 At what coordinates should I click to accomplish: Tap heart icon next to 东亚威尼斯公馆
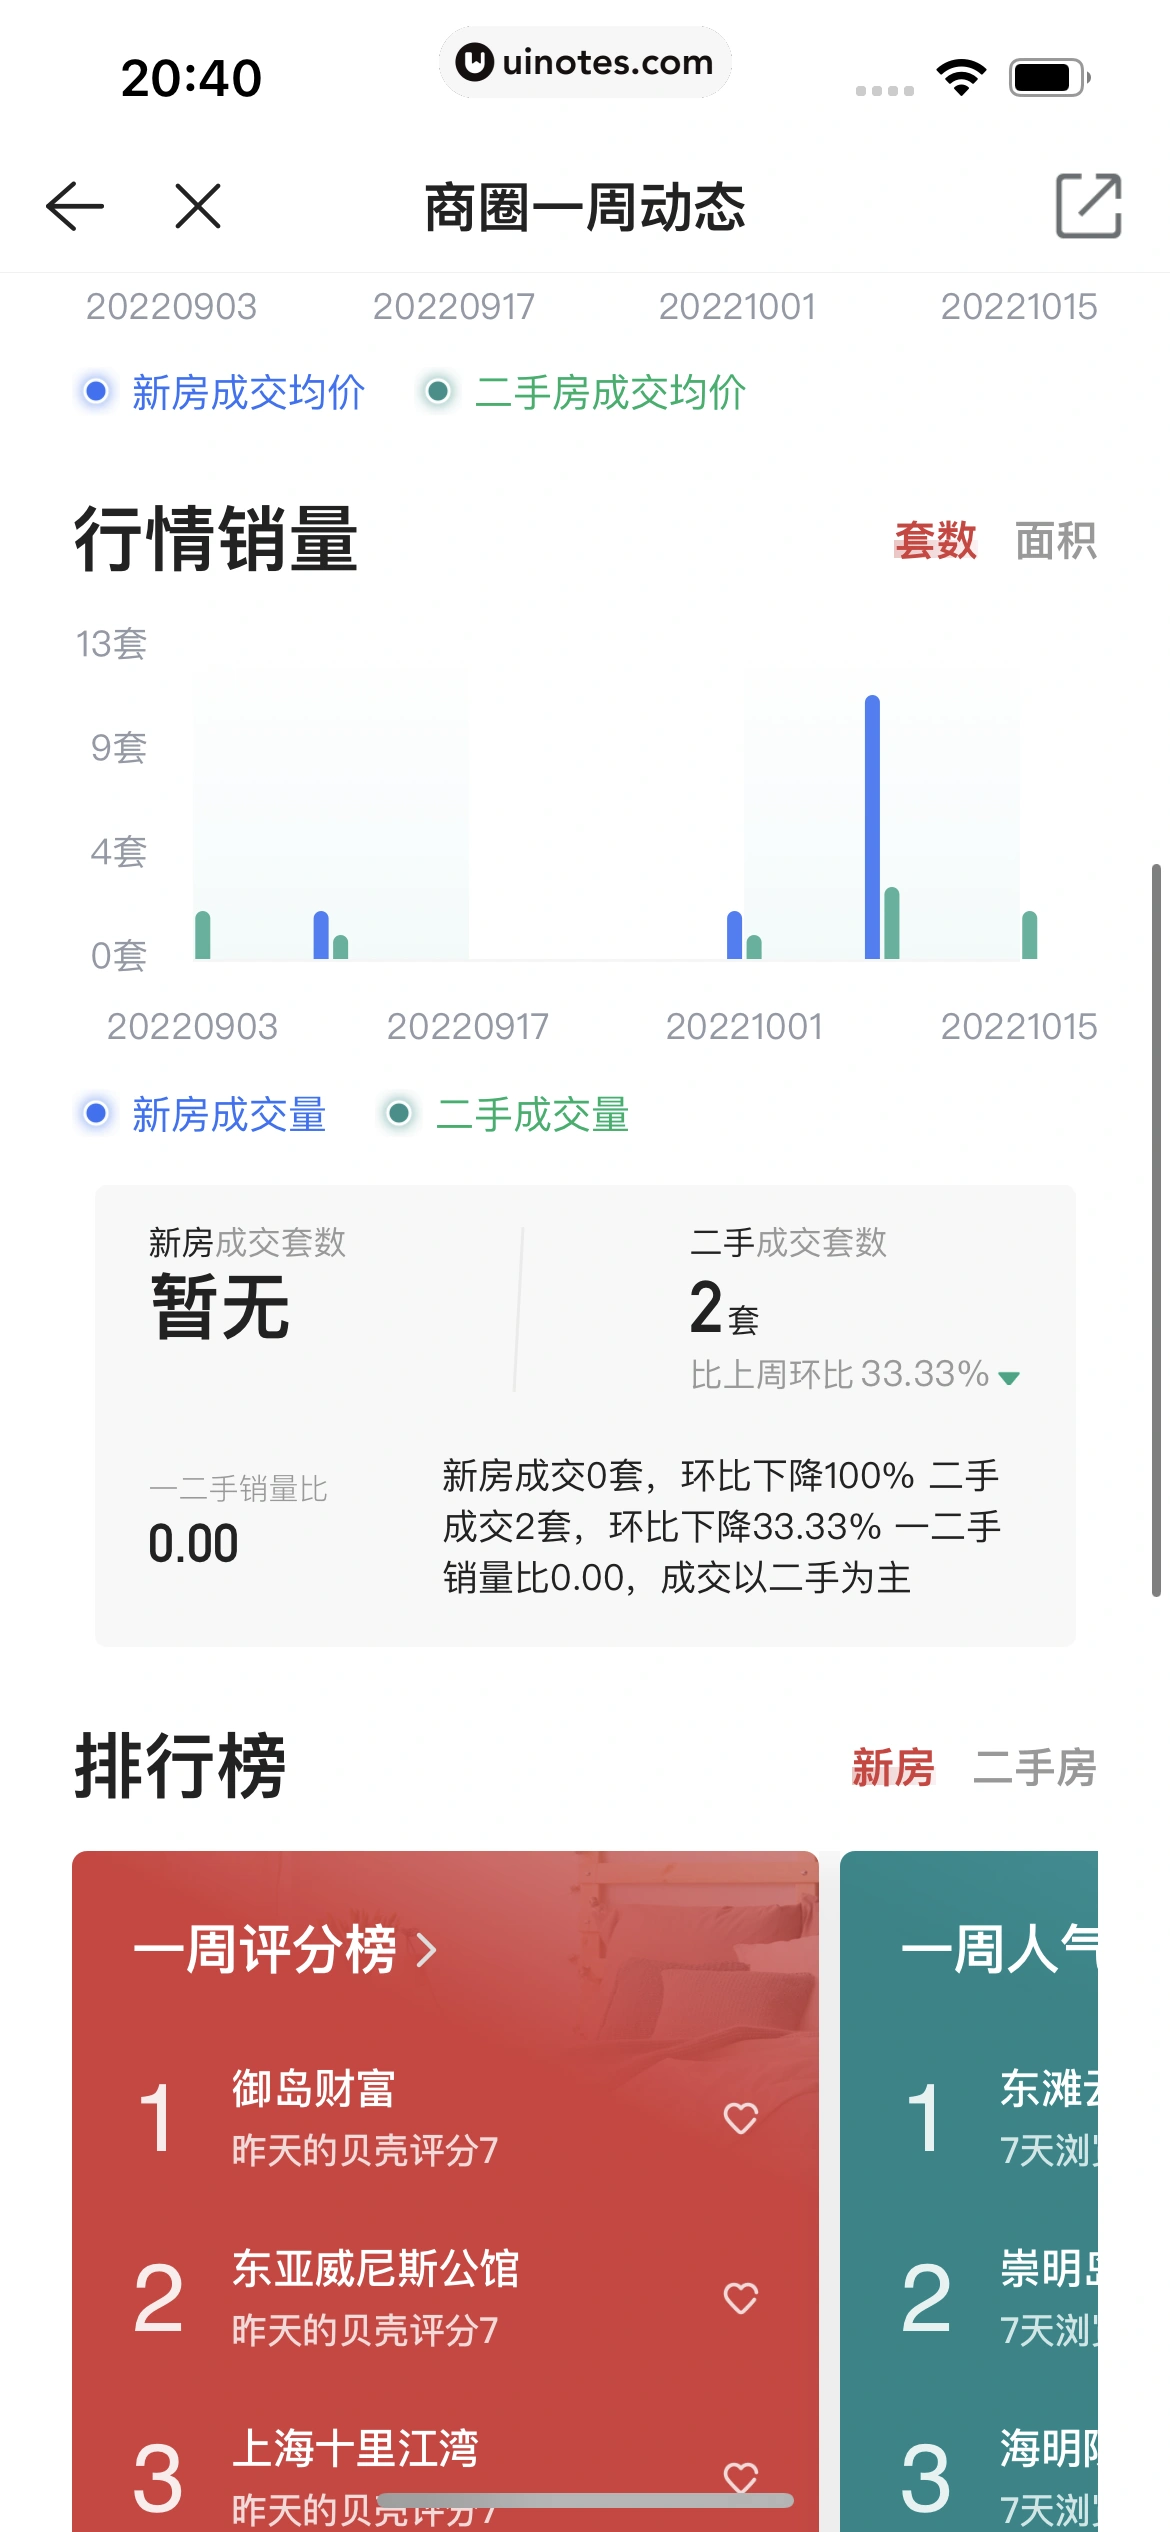[741, 2298]
